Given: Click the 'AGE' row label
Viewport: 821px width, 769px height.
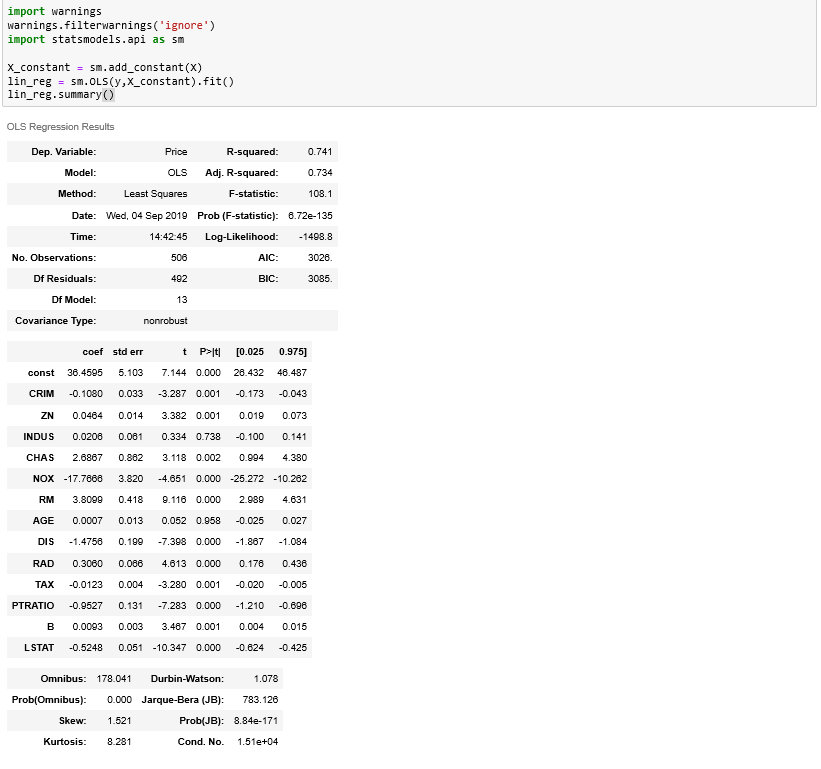Looking at the screenshot, I should pyautogui.click(x=43, y=520).
